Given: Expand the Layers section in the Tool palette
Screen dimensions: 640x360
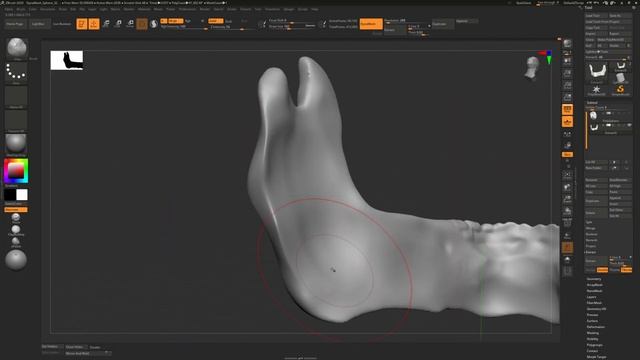Looking at the screenshot, I should pyautogui.click(x=591, y=297).
